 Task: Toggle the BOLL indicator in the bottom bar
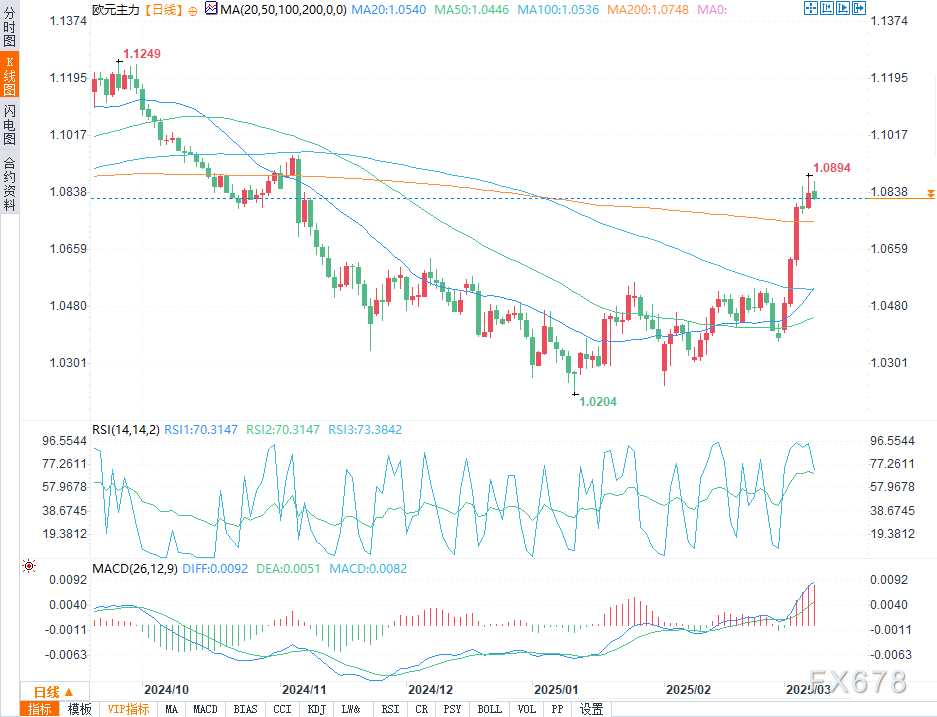(x=490, y=709)
